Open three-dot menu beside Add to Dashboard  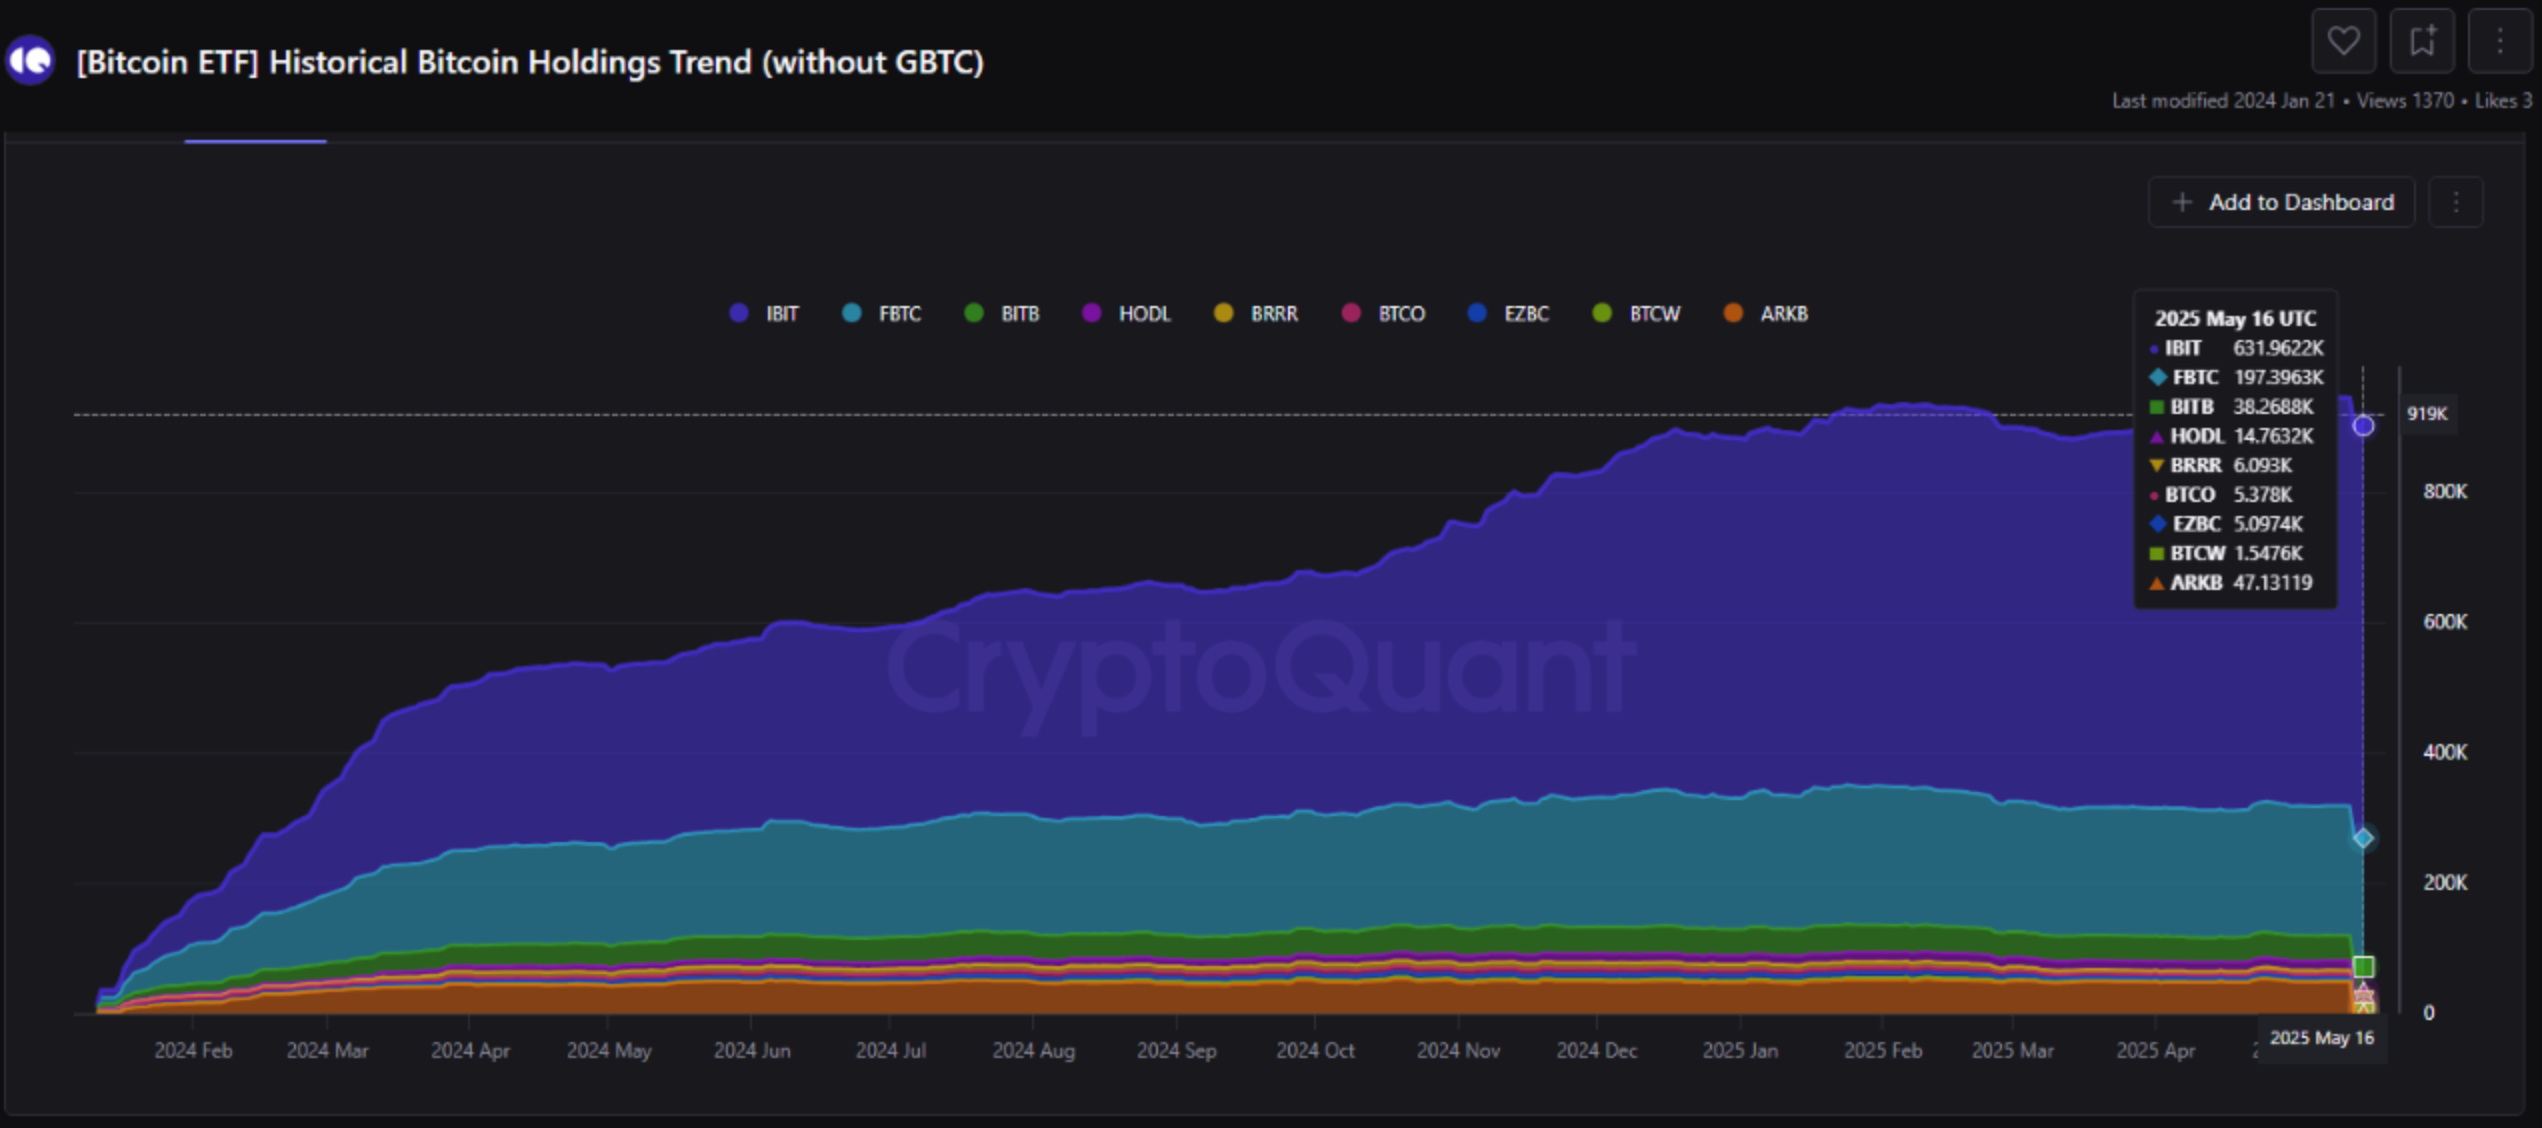point(2456,202)
